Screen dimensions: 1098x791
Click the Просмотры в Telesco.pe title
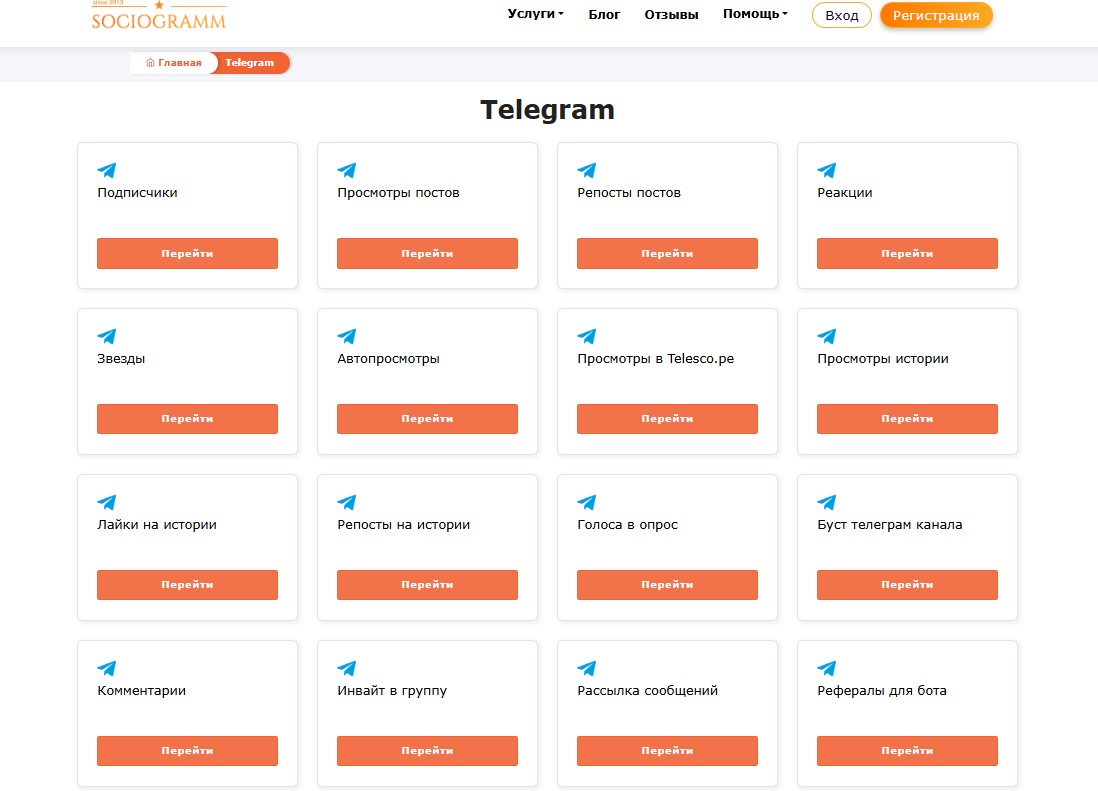pos(655,358)
